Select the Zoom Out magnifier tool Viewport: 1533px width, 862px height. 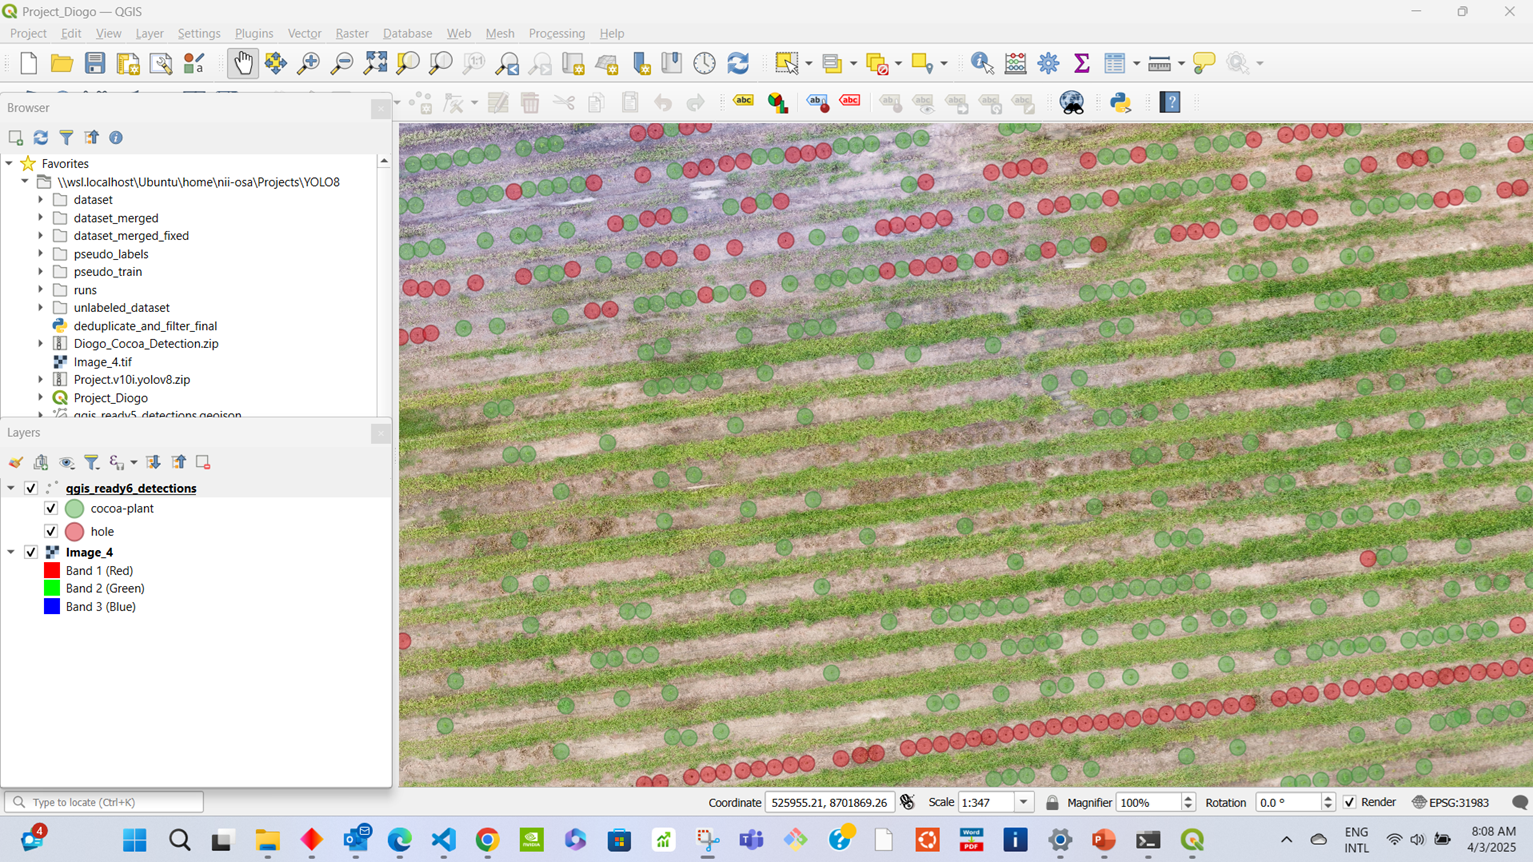tap(342, 63)
